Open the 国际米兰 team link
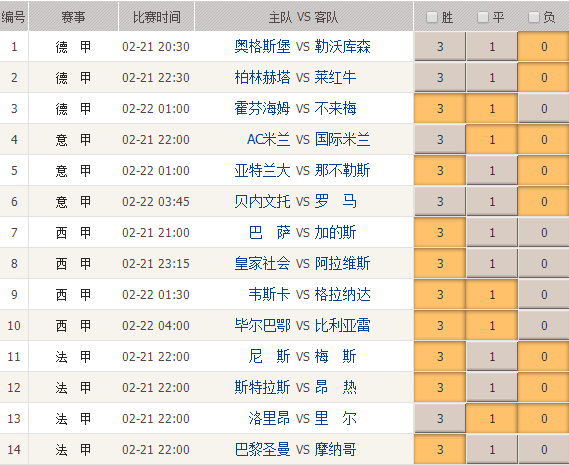 click(343, 139)
